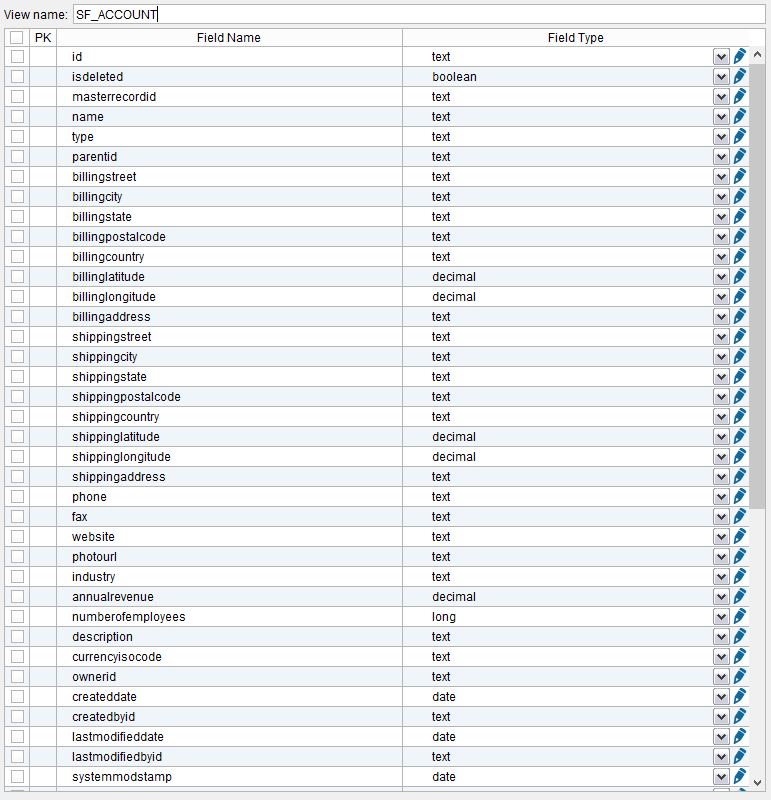
Task: Click the pencil icon for type field
Action: pyautogui.click(x=739, y=136)
